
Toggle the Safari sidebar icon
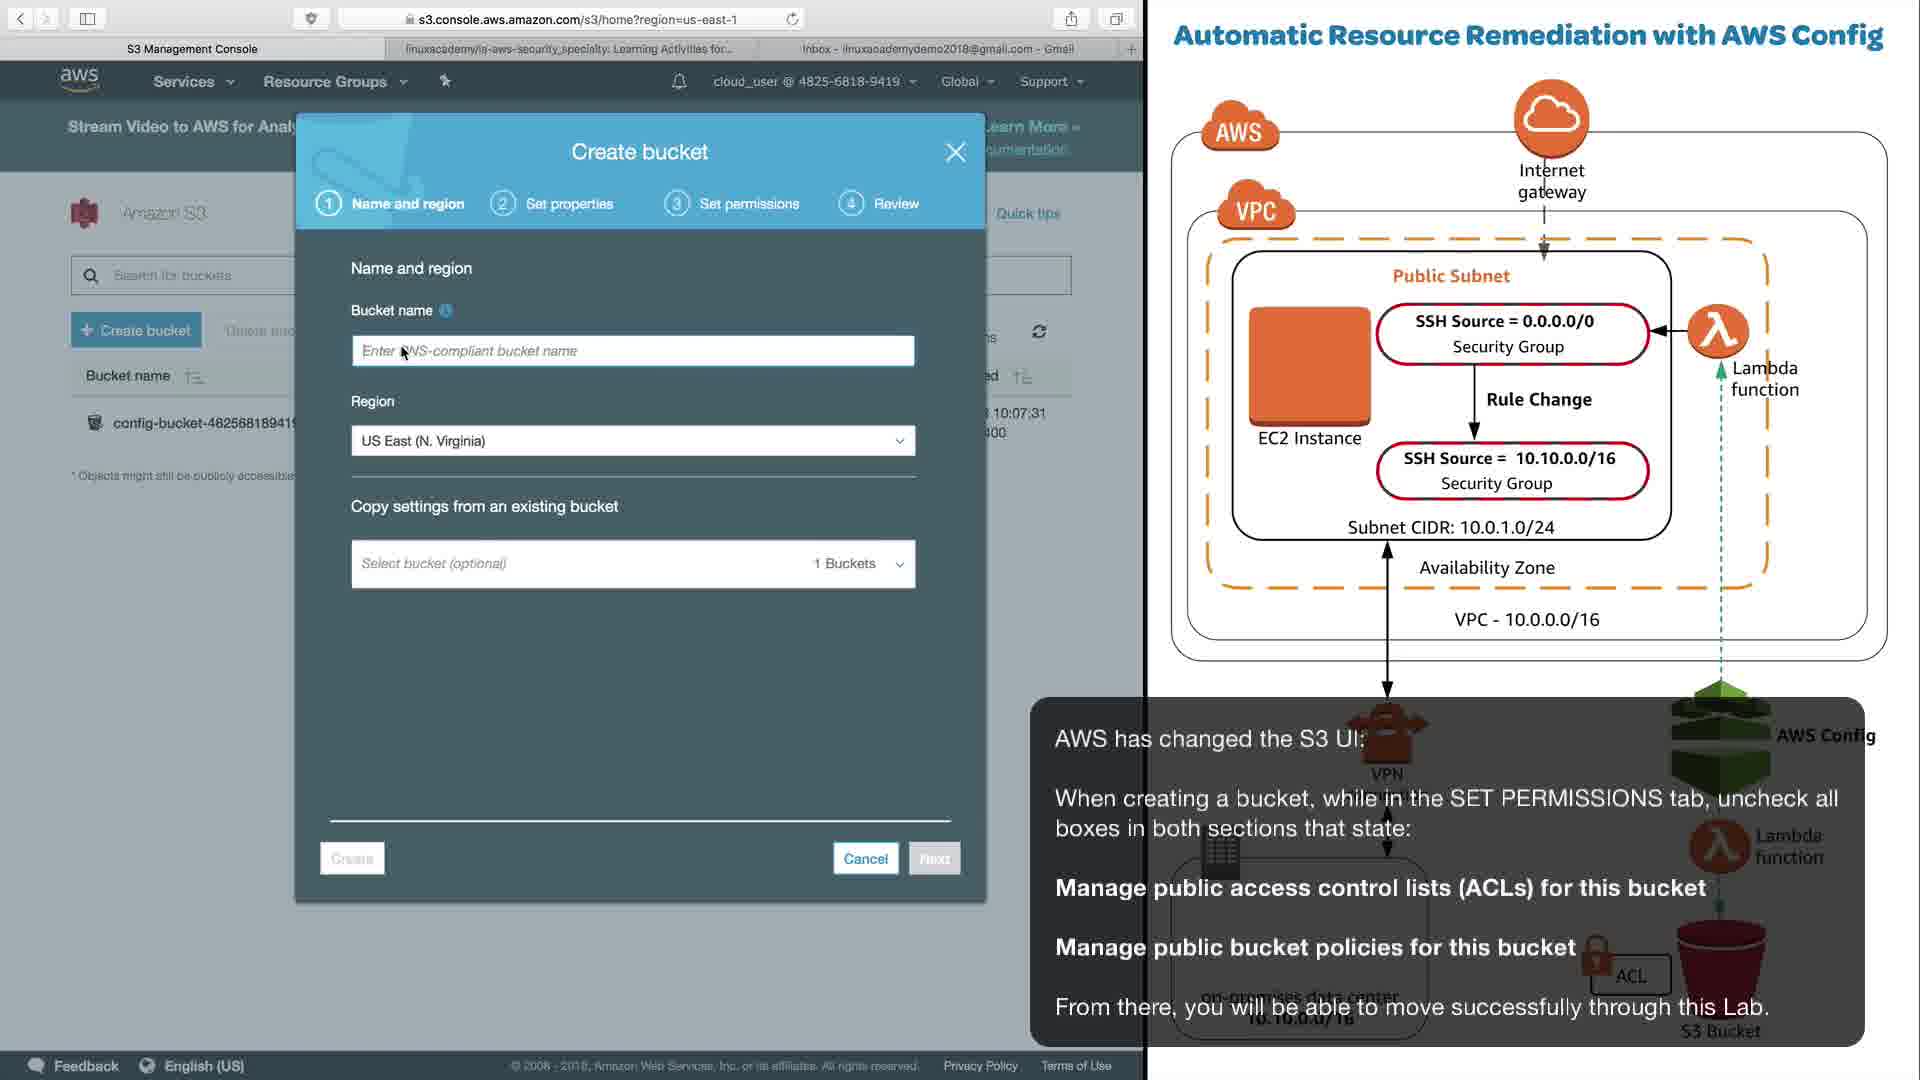[x=87, y=19]
